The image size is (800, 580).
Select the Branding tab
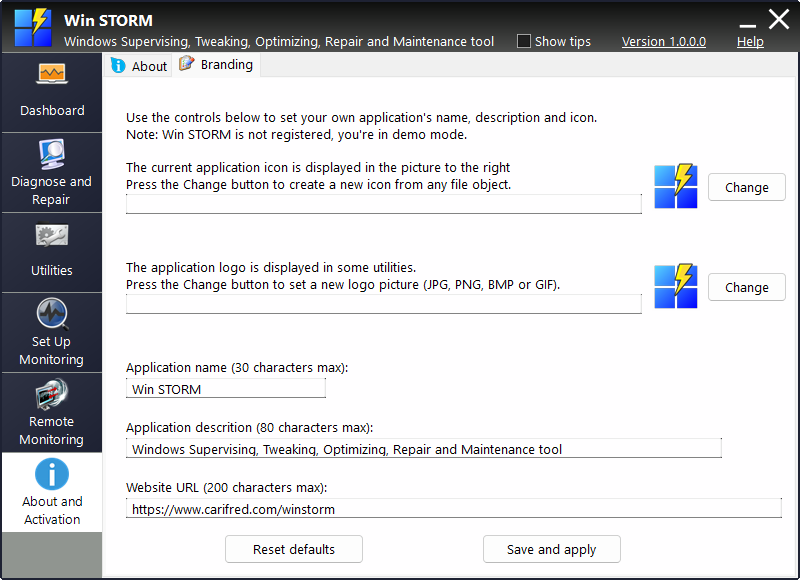217,65
